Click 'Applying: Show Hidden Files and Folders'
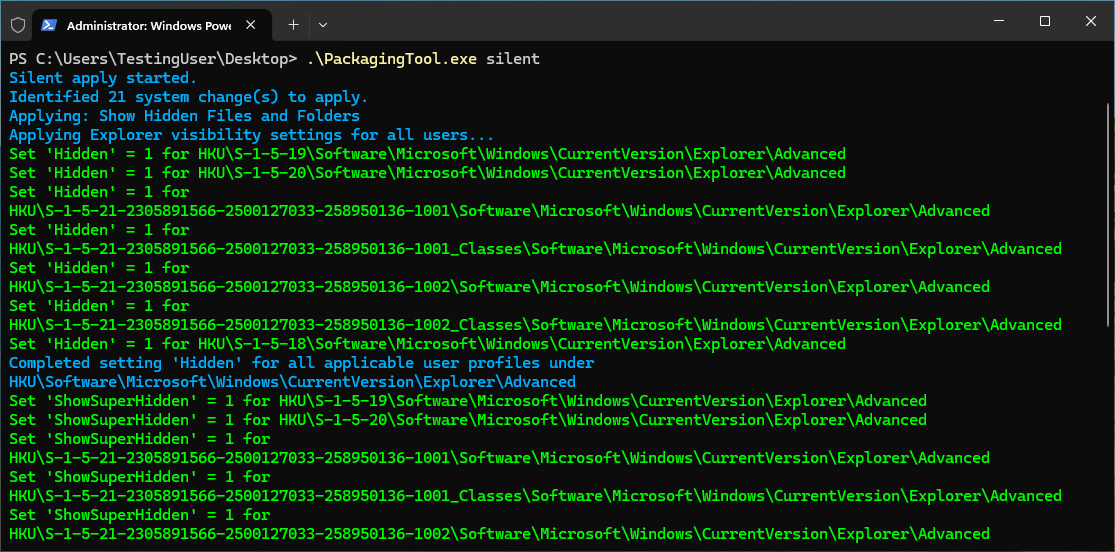Image resolution: width=1115 pixels, height=552 pixels. point(184,116)
